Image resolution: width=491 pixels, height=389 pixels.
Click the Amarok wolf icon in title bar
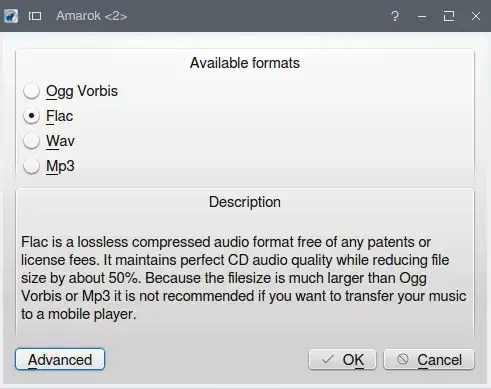click(11, 16)
